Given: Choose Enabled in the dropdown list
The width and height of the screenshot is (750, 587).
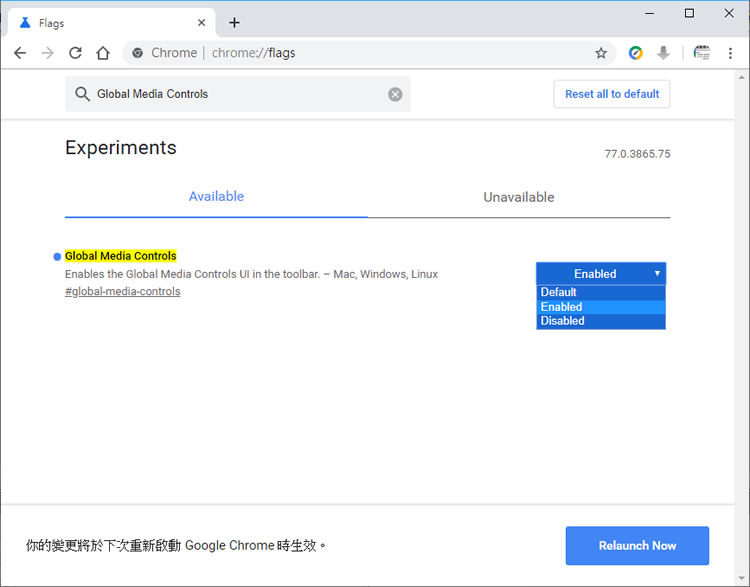Looking at the screenshot, I should pos(601,307).
